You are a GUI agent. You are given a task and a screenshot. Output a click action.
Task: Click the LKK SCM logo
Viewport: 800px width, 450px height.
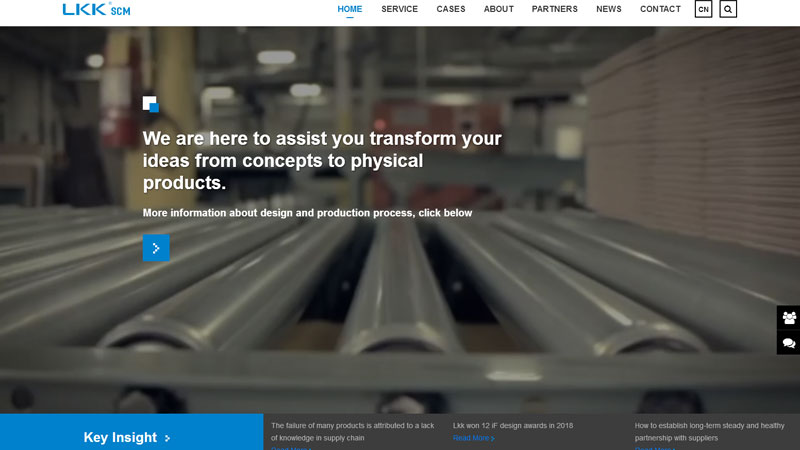(96, 9)
